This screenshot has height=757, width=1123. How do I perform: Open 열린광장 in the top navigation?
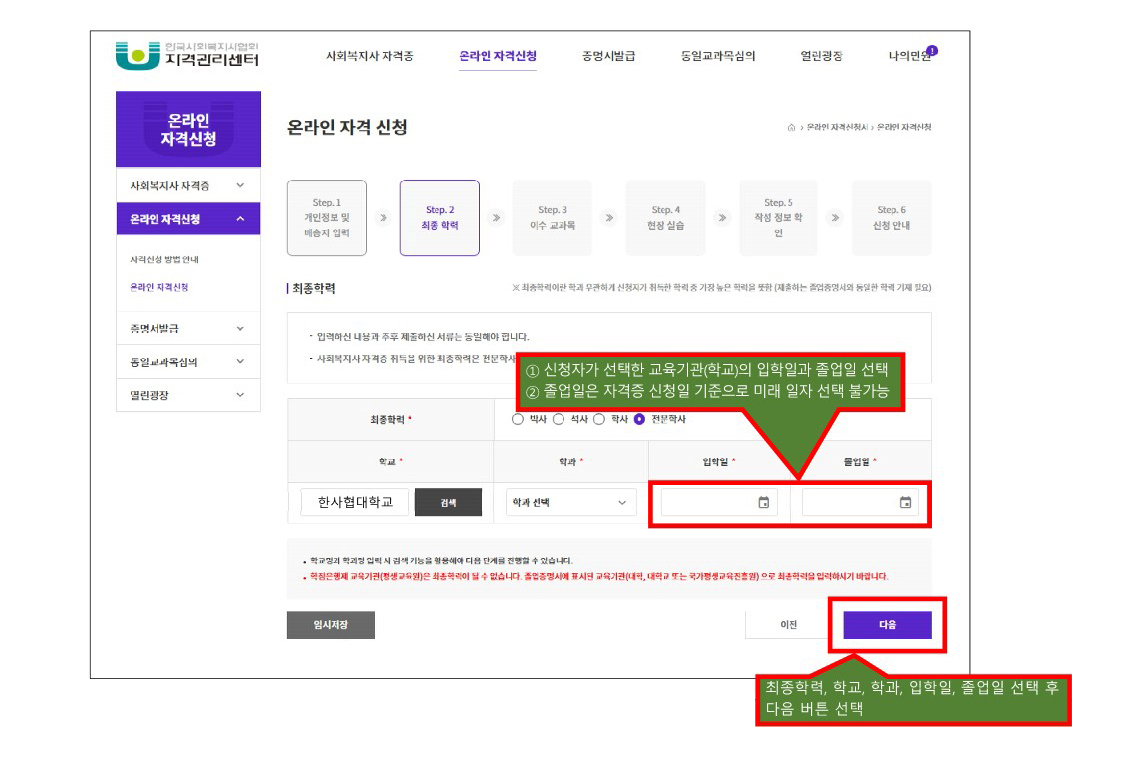[x=821, y=56]
